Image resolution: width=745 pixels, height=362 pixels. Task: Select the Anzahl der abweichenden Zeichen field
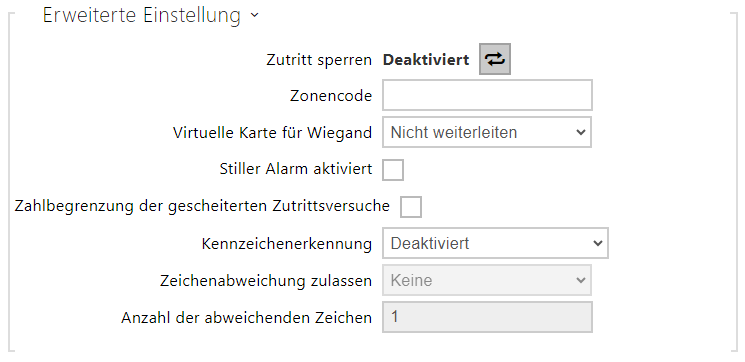[487, 317]
